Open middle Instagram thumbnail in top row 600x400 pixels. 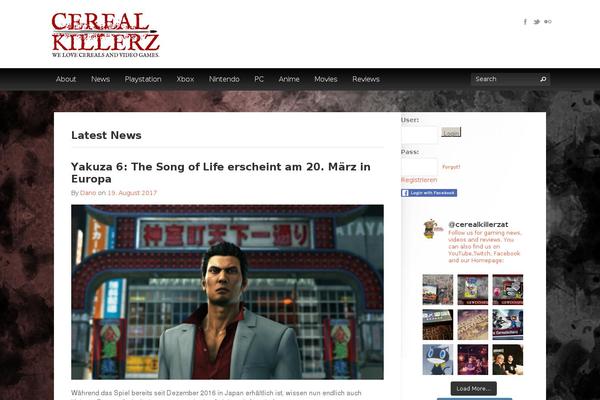pyautogui.click(x=473, y=290)
